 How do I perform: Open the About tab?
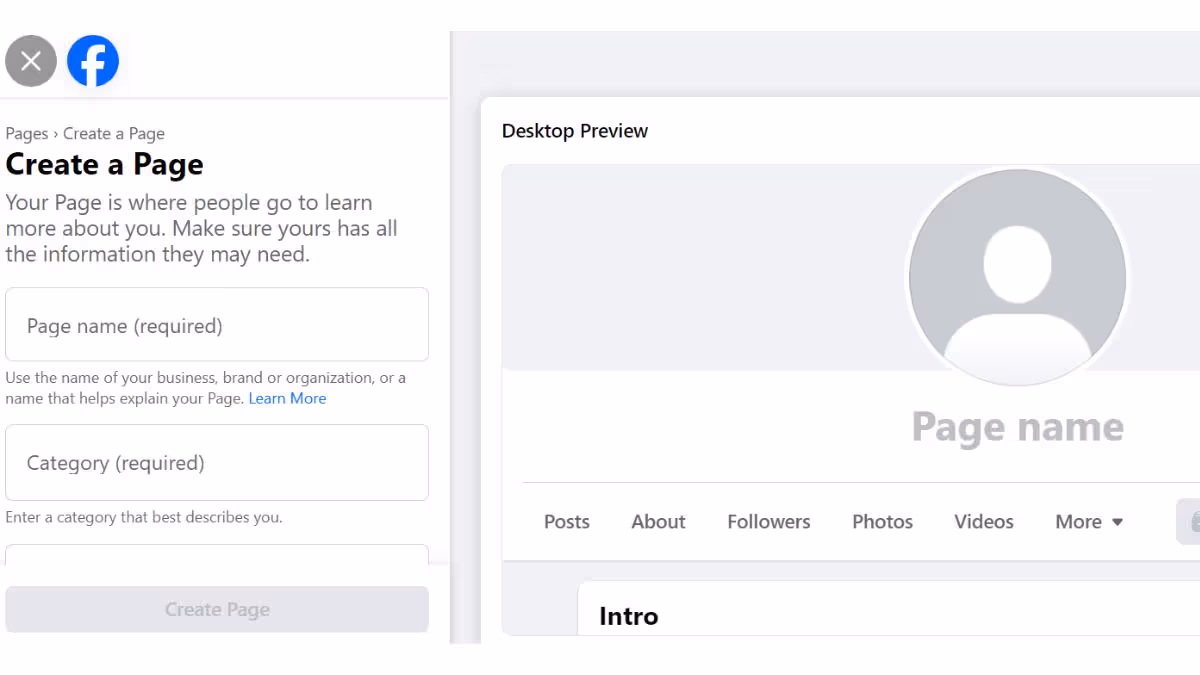point(658,522)
